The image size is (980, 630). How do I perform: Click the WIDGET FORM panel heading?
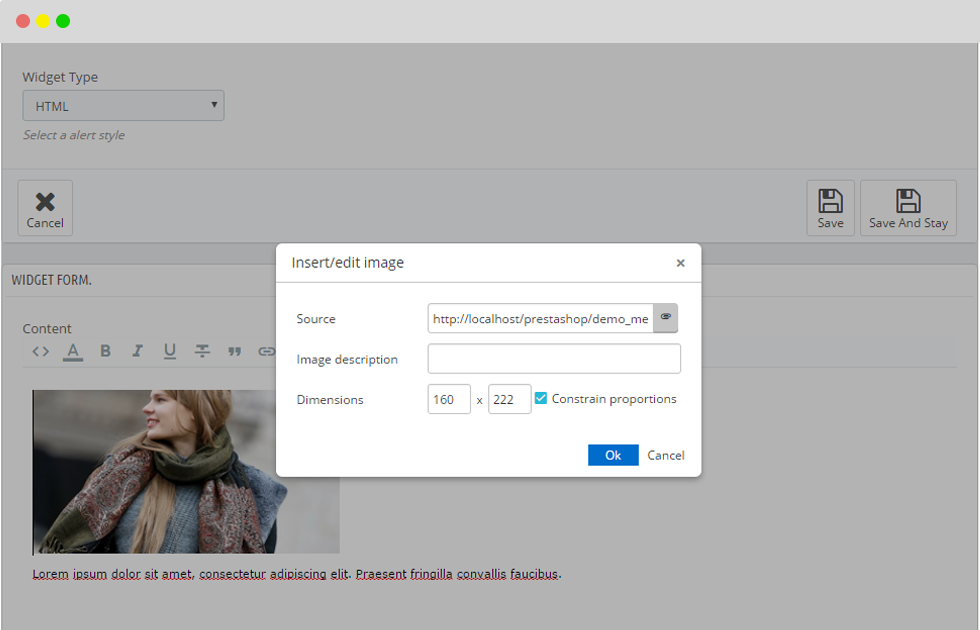[x=51, y=280]
